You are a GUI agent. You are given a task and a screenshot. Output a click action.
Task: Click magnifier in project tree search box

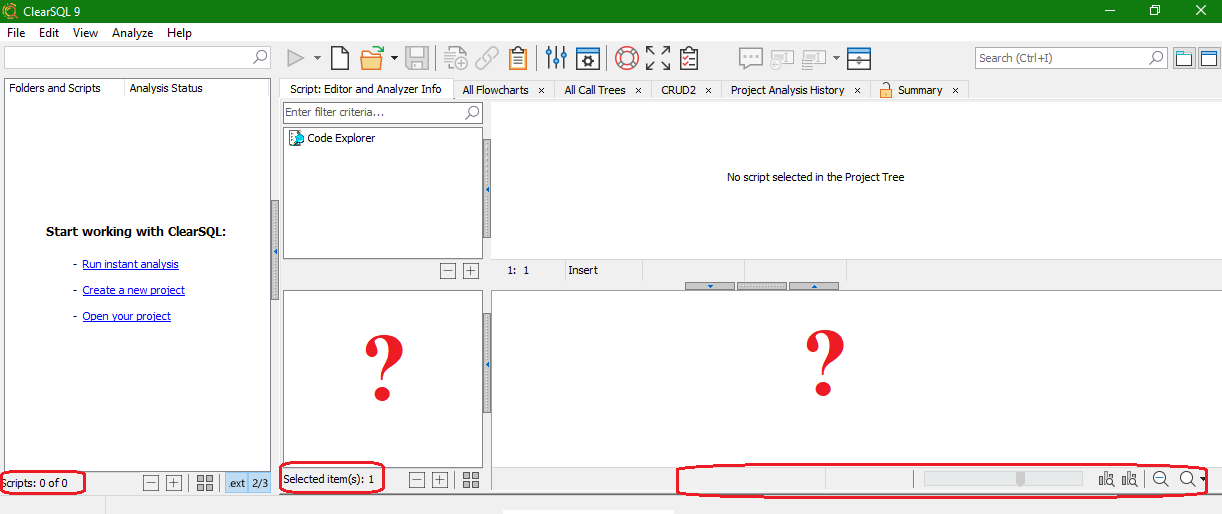click(260, 57)
